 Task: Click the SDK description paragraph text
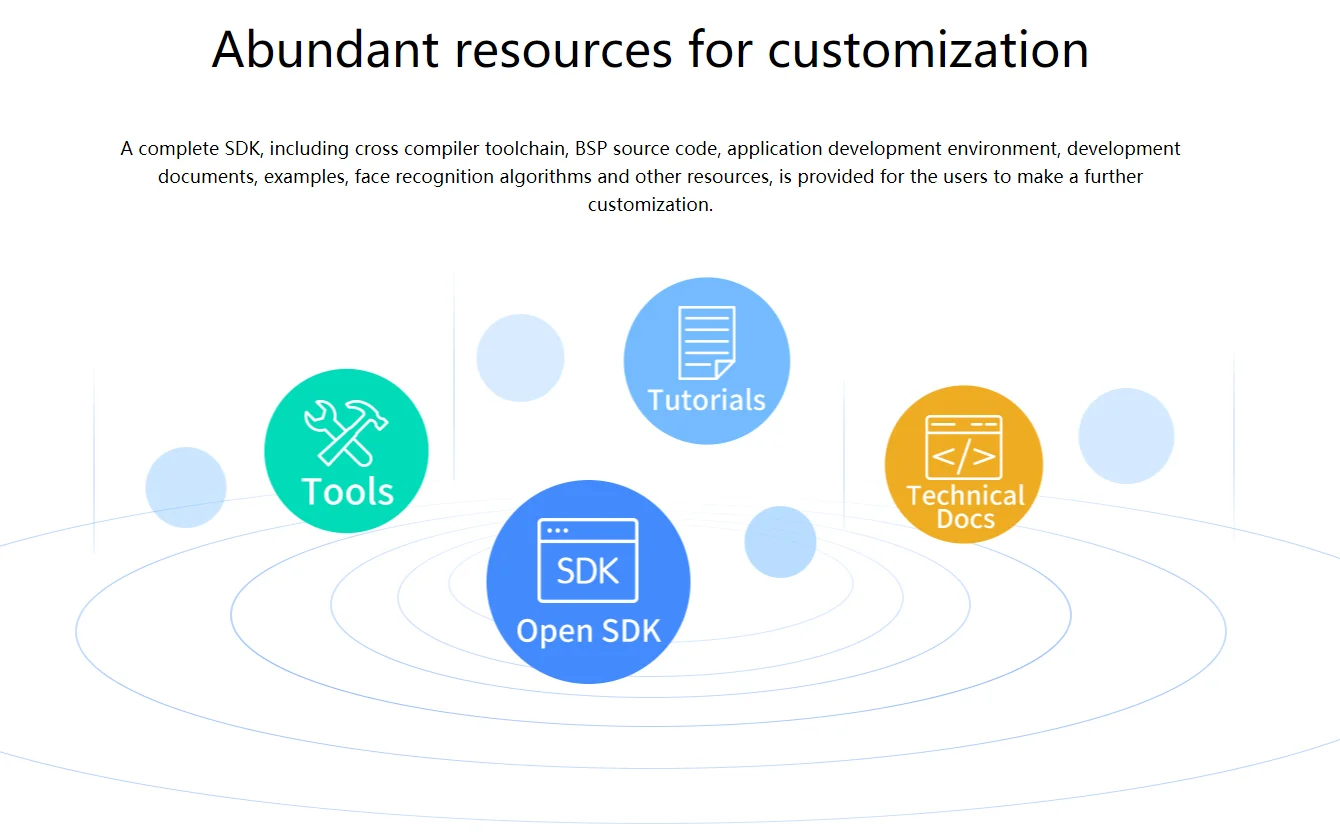tap(650, 176)
